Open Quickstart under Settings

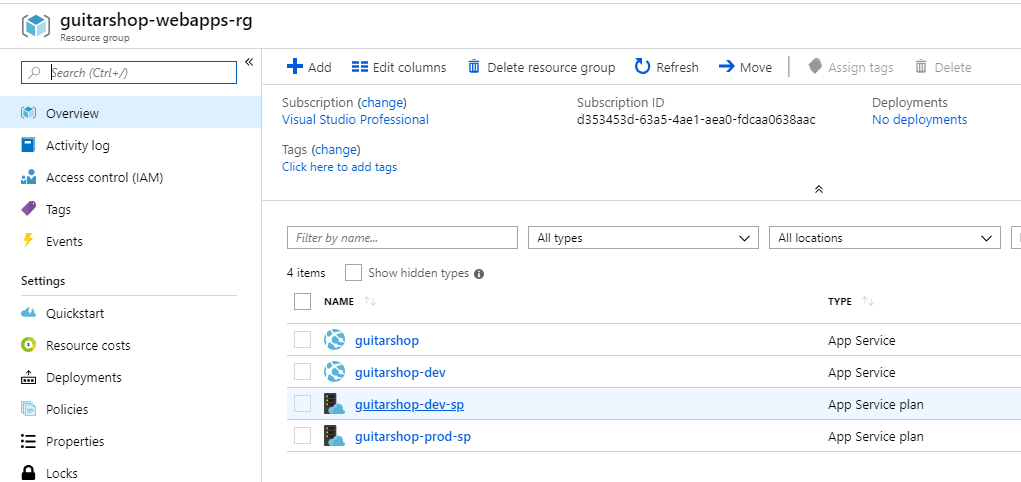coord(130,313)
